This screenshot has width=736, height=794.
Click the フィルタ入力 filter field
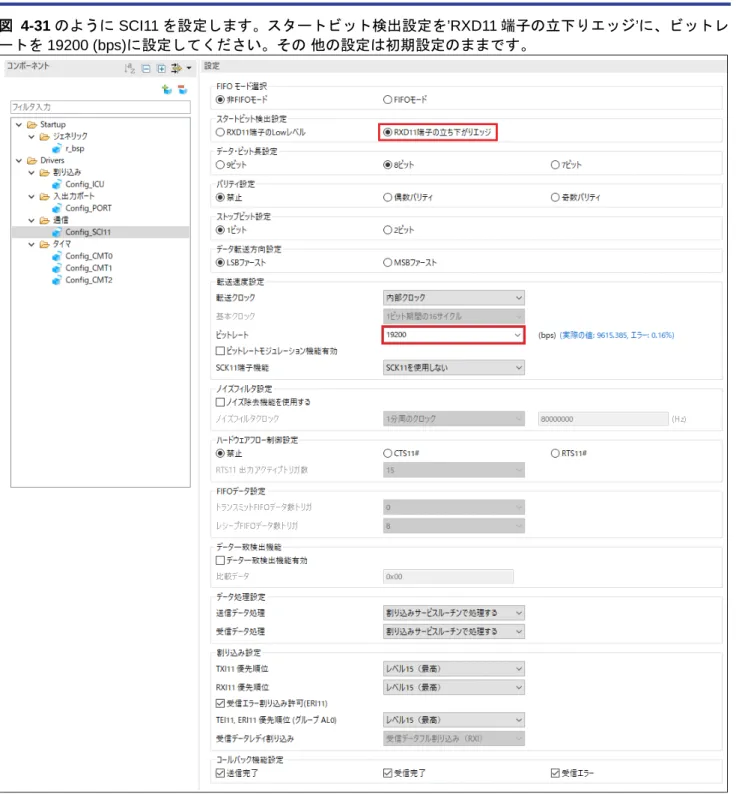click(x=100, y=107)
